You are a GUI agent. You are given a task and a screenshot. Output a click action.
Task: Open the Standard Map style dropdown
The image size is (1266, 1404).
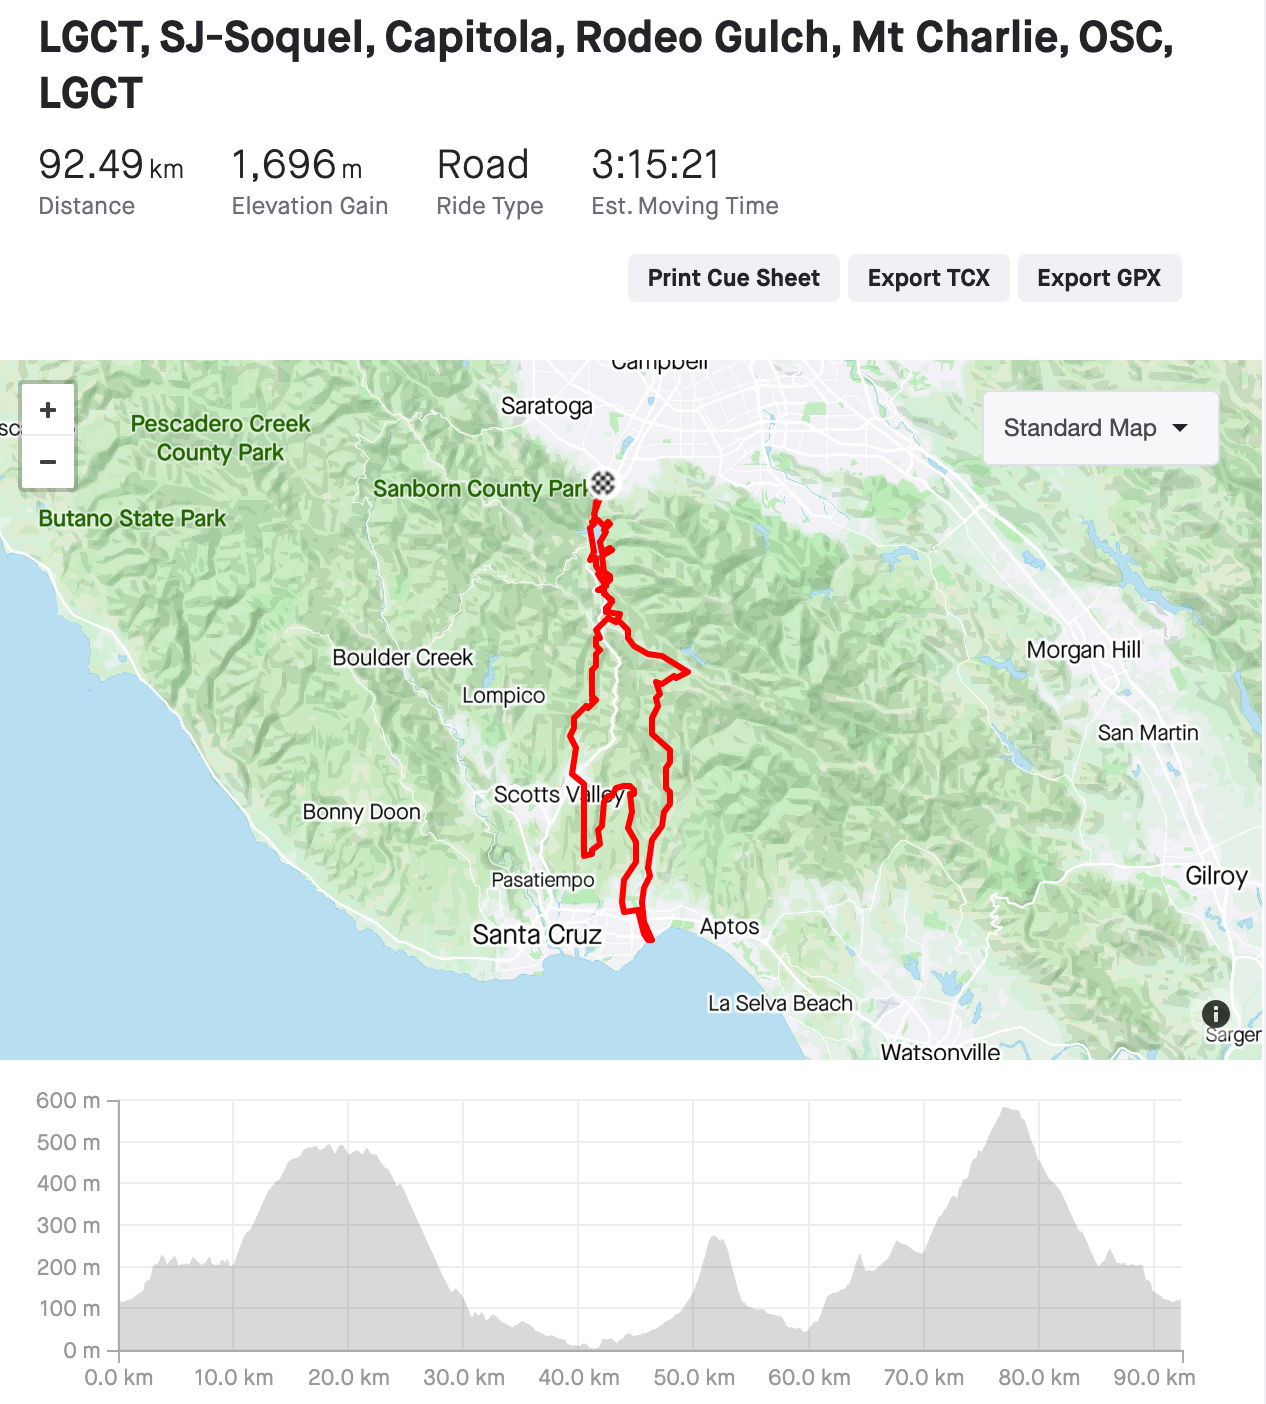pyautogui.click(x=1100, y=428)
